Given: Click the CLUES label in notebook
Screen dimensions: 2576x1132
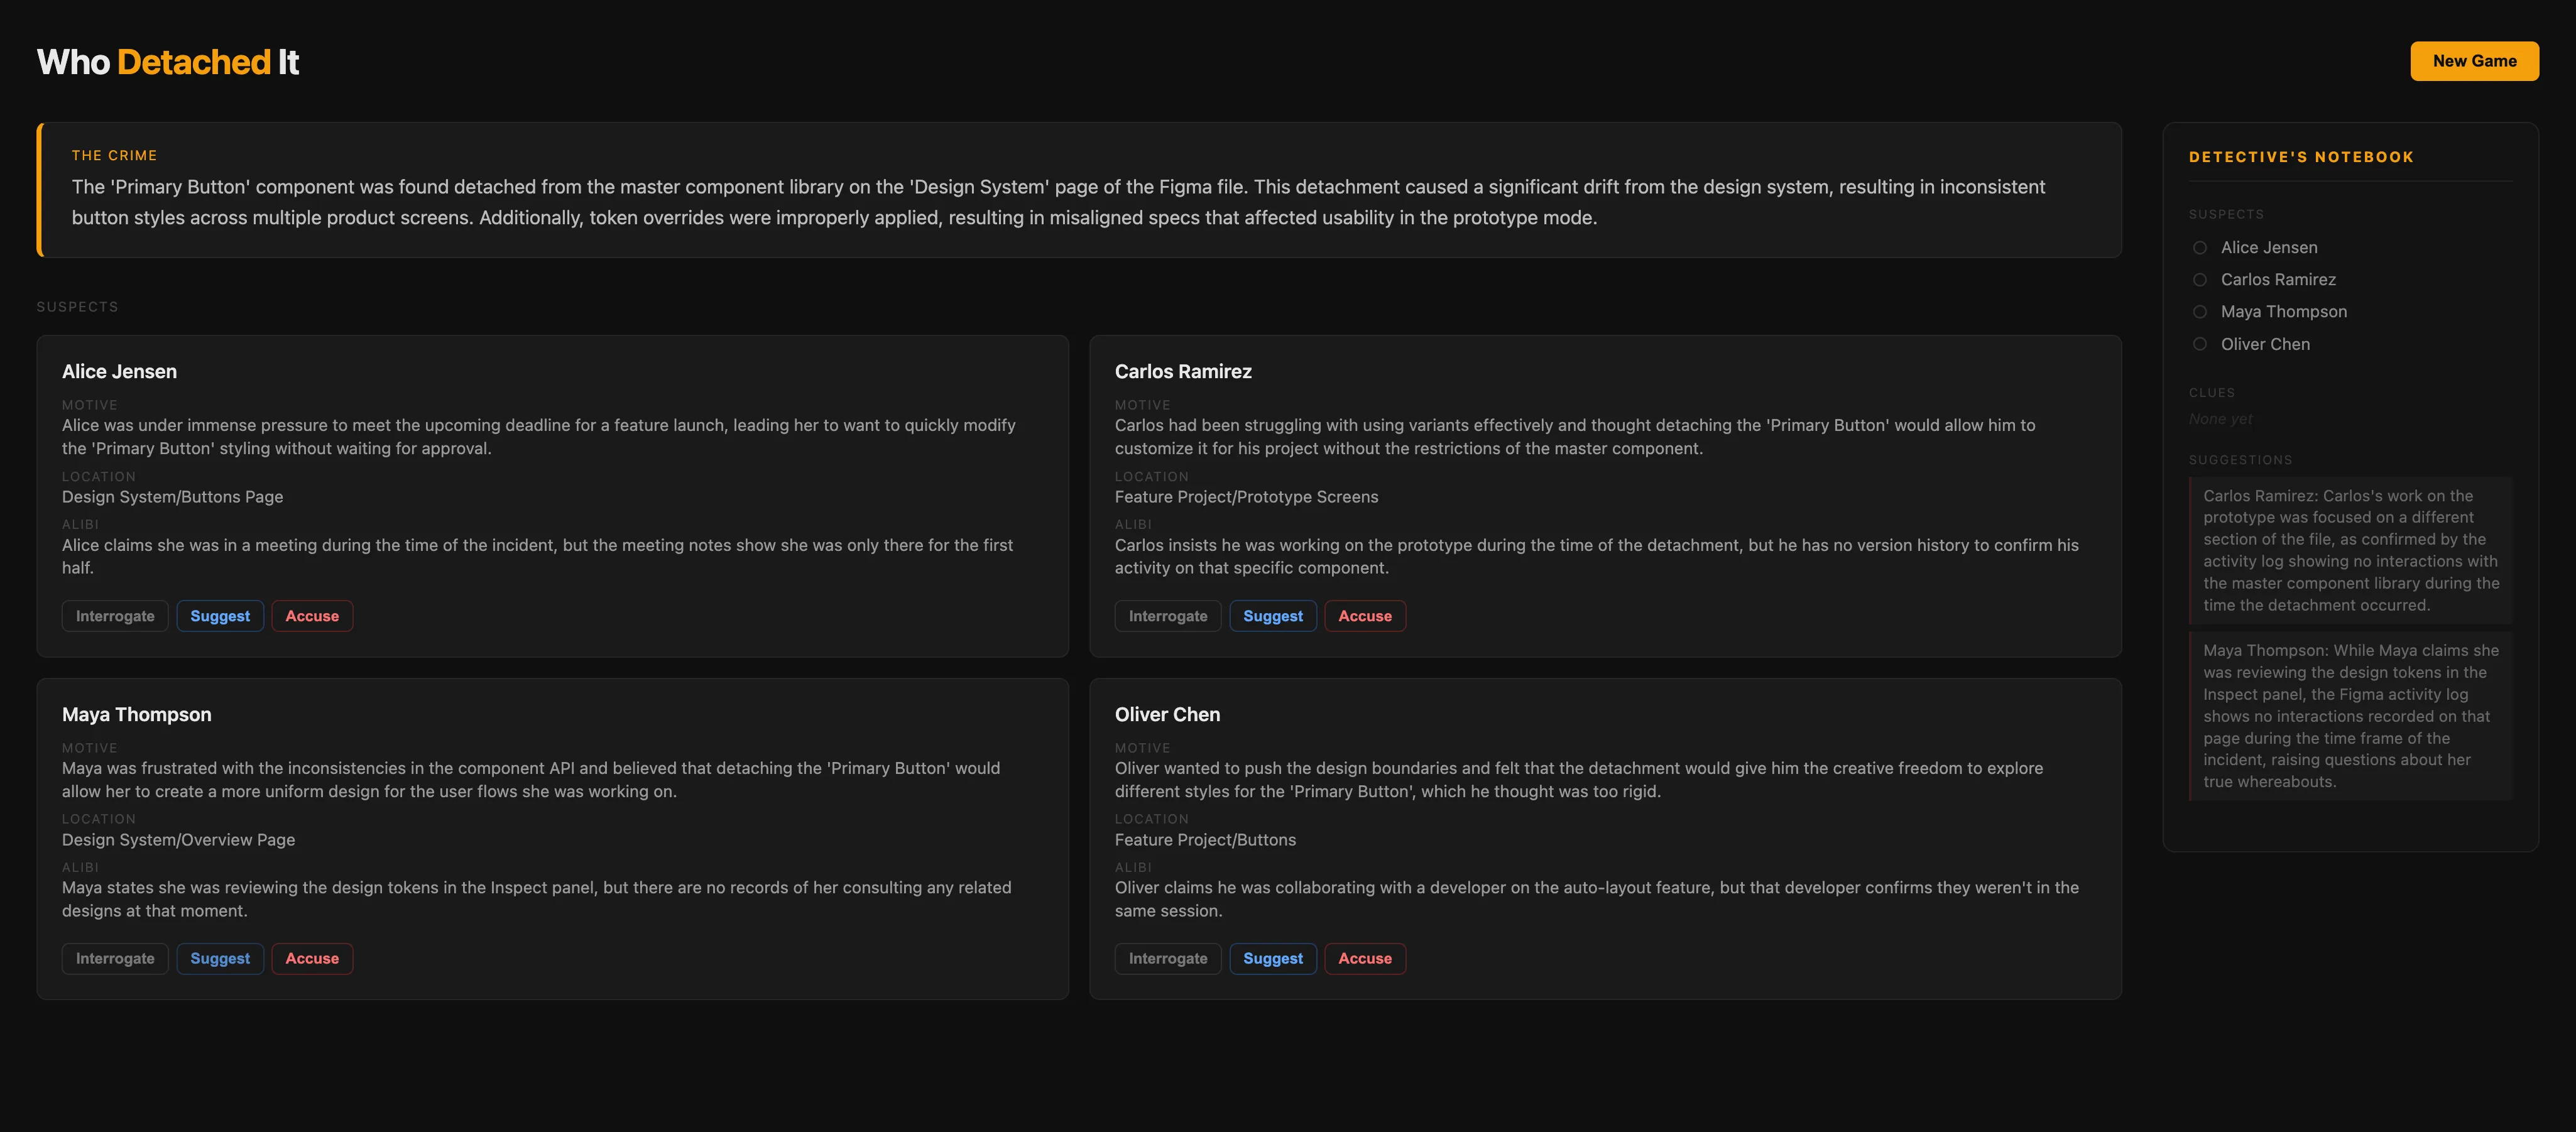Looking at the screenshot, I should tap(2211, 393).
